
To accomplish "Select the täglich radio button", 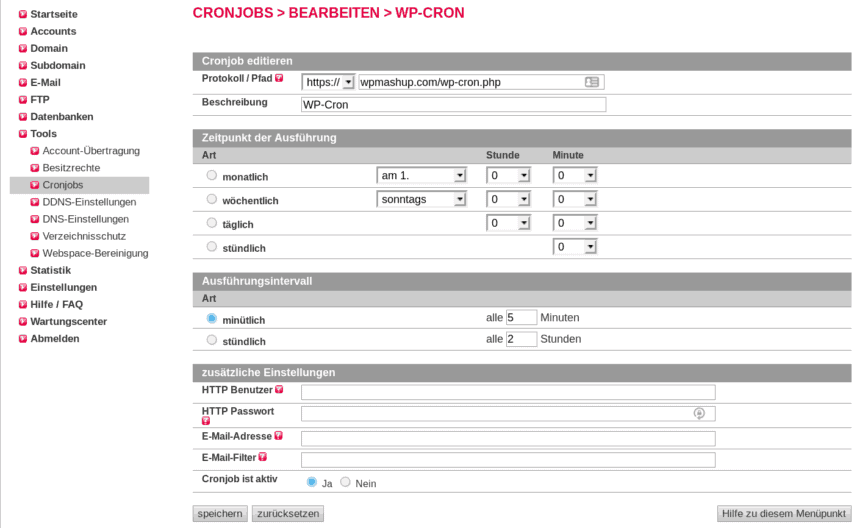I will click(211, 223).
